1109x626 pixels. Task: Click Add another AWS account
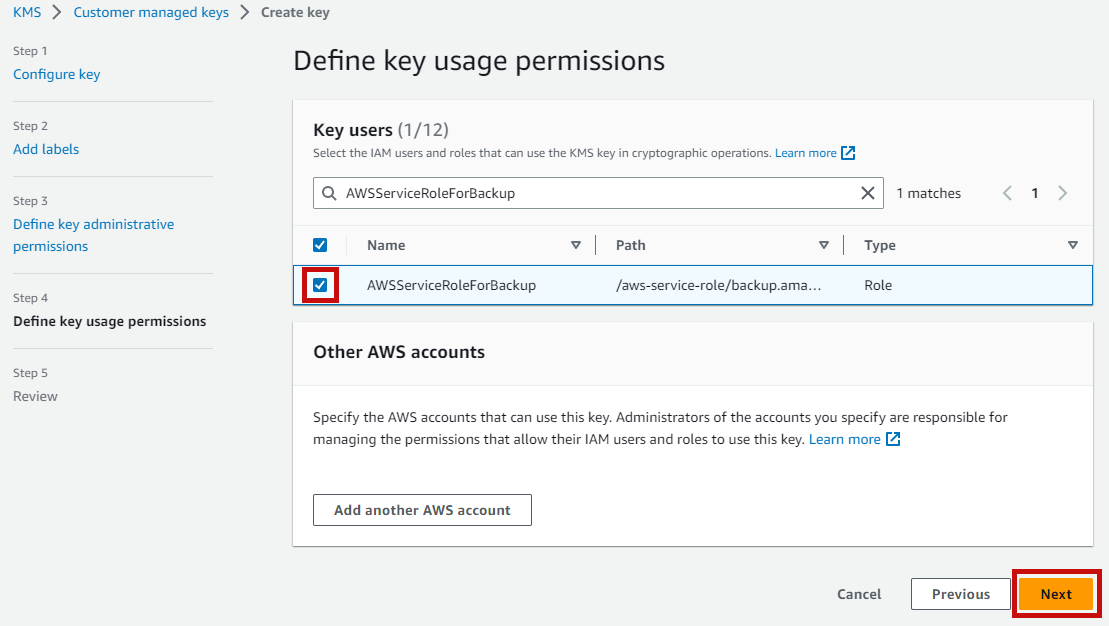tap(422, 510)
